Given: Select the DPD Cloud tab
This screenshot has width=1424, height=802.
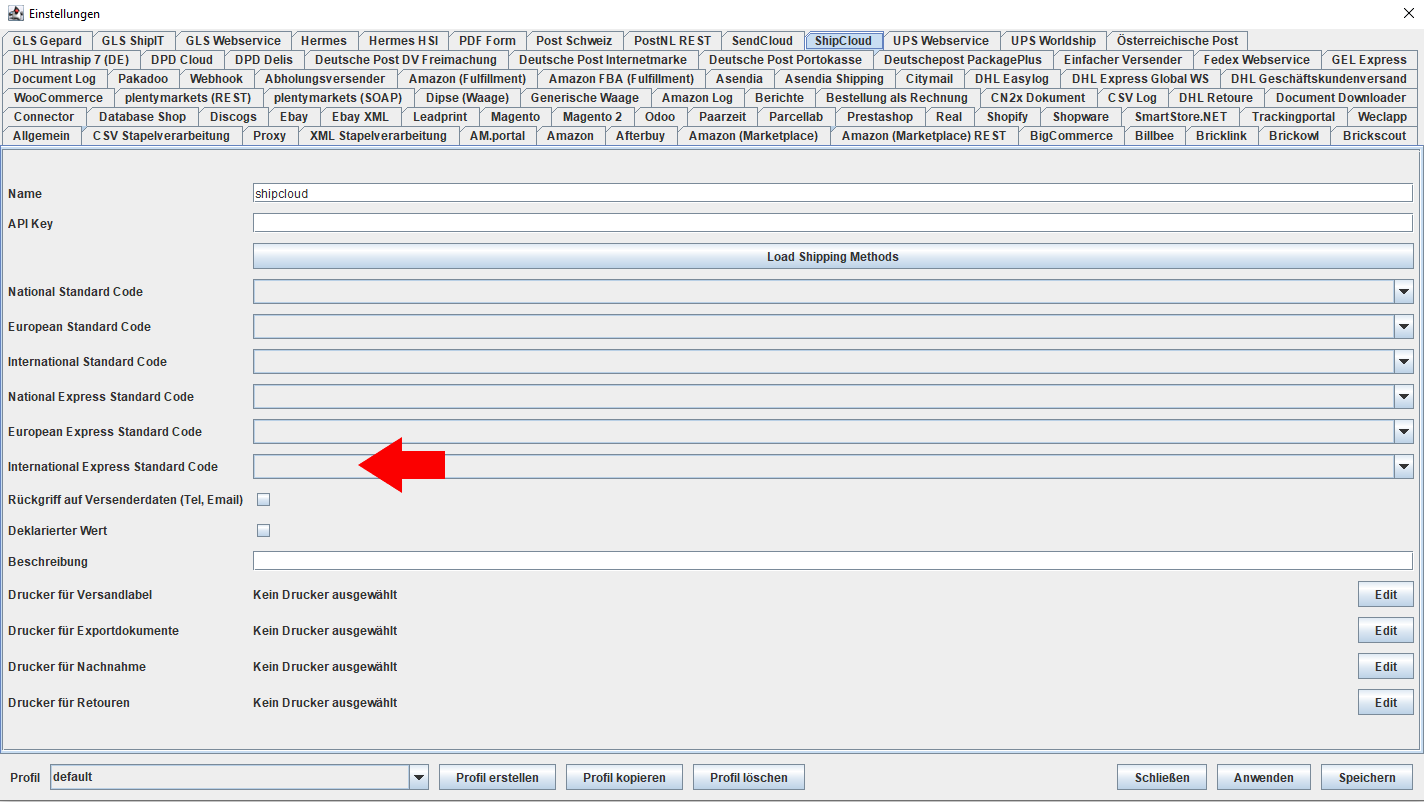Looking at the screenshot, I should coord(182,60).
